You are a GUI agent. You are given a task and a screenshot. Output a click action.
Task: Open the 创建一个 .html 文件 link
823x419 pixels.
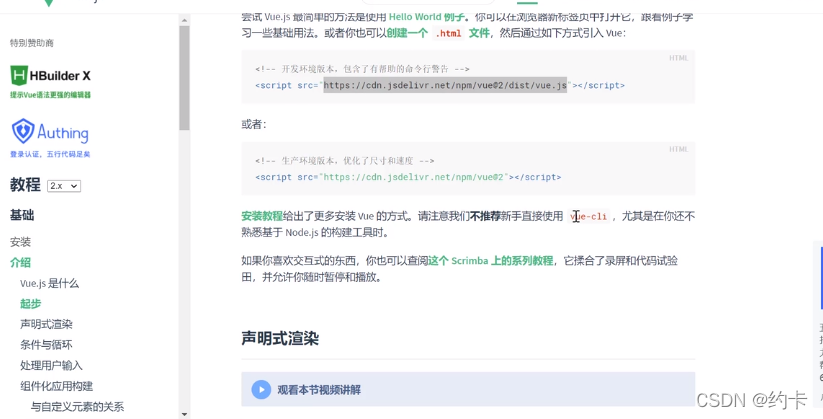coord(438,33)
